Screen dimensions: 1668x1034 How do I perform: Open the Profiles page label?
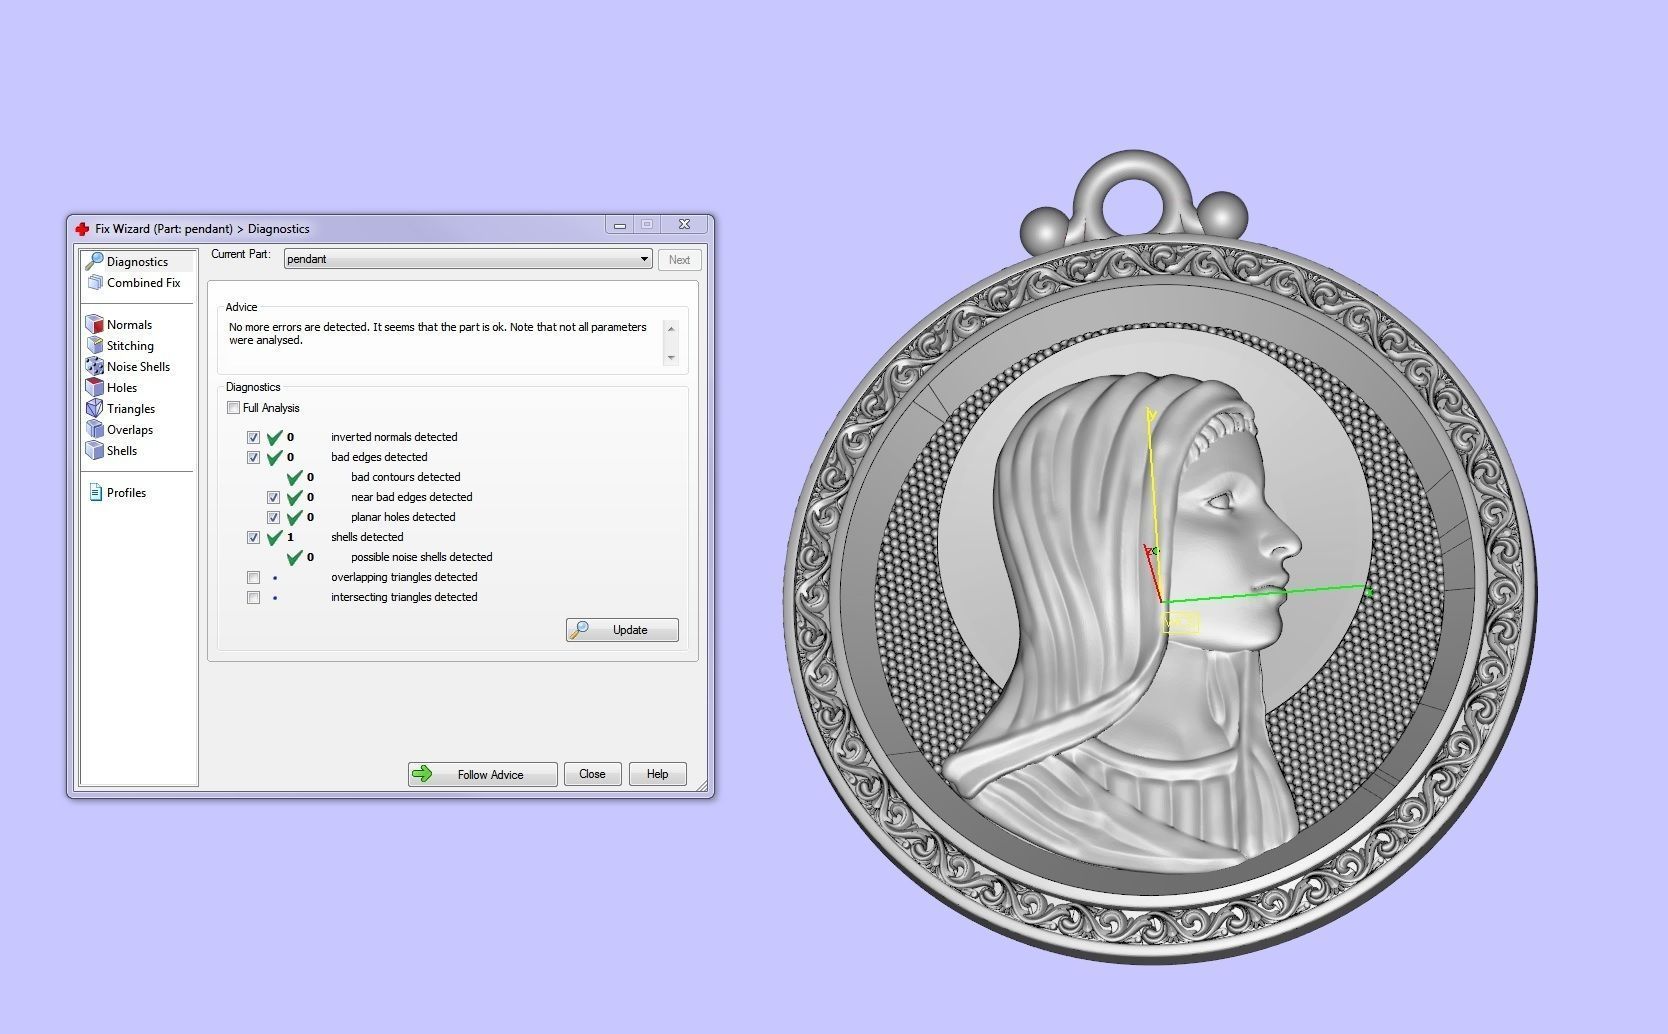tap(126, 493)
